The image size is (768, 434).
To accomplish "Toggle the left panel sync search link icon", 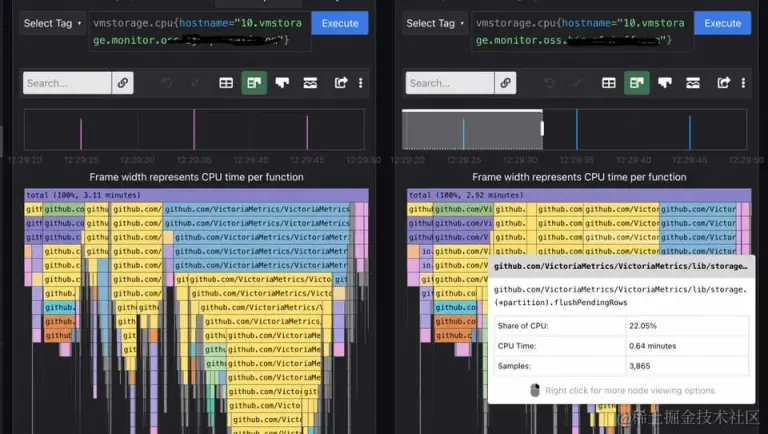I will pos(122,83).
